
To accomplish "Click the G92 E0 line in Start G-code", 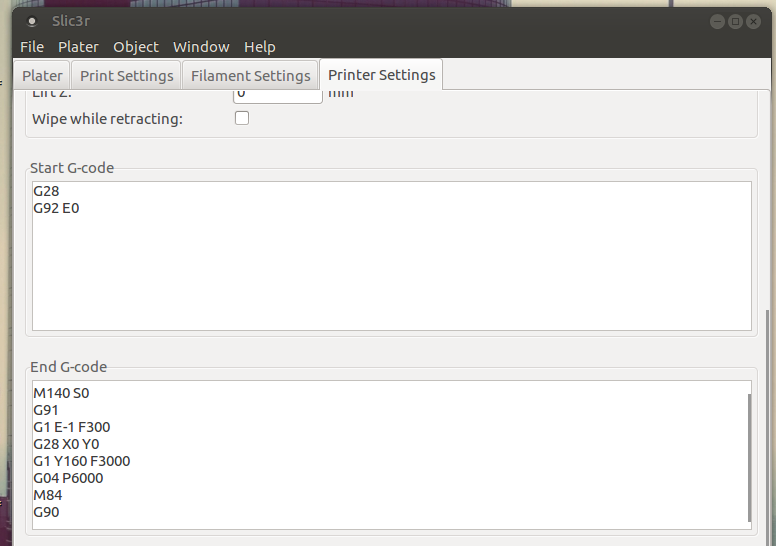I will [x=56, y=208].
